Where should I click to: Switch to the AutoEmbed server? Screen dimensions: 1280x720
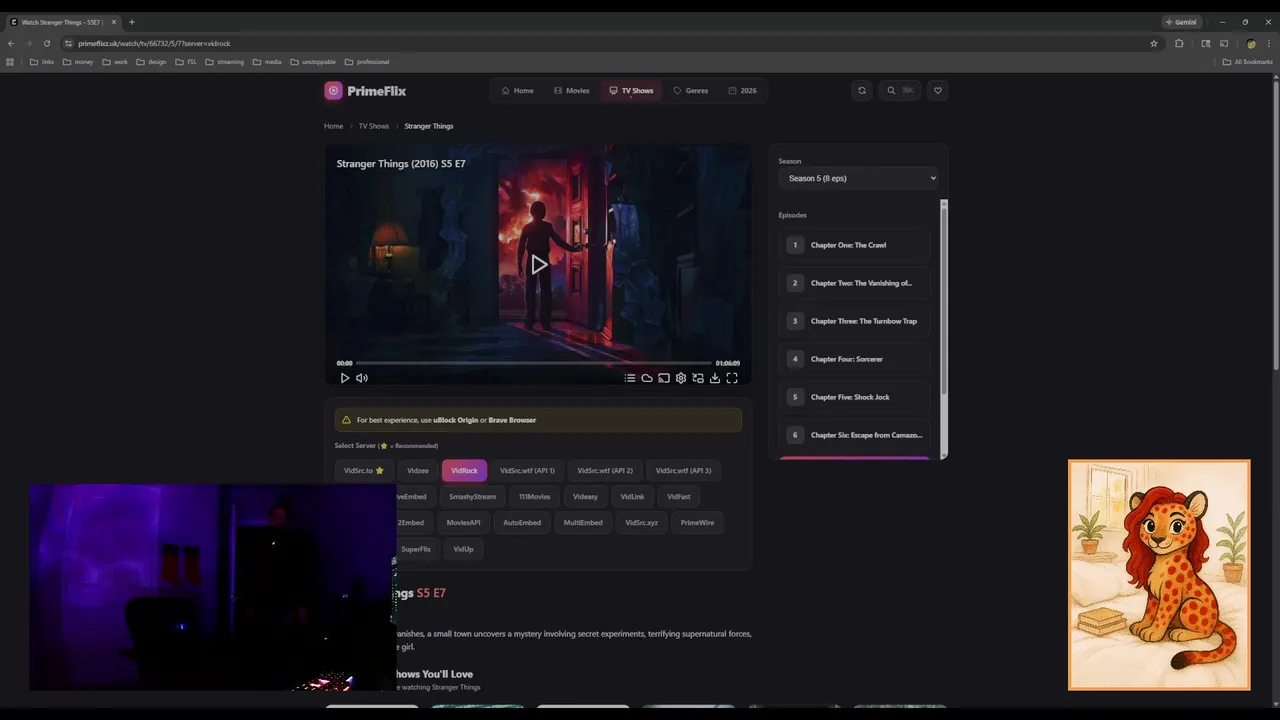tap(522, 523)
